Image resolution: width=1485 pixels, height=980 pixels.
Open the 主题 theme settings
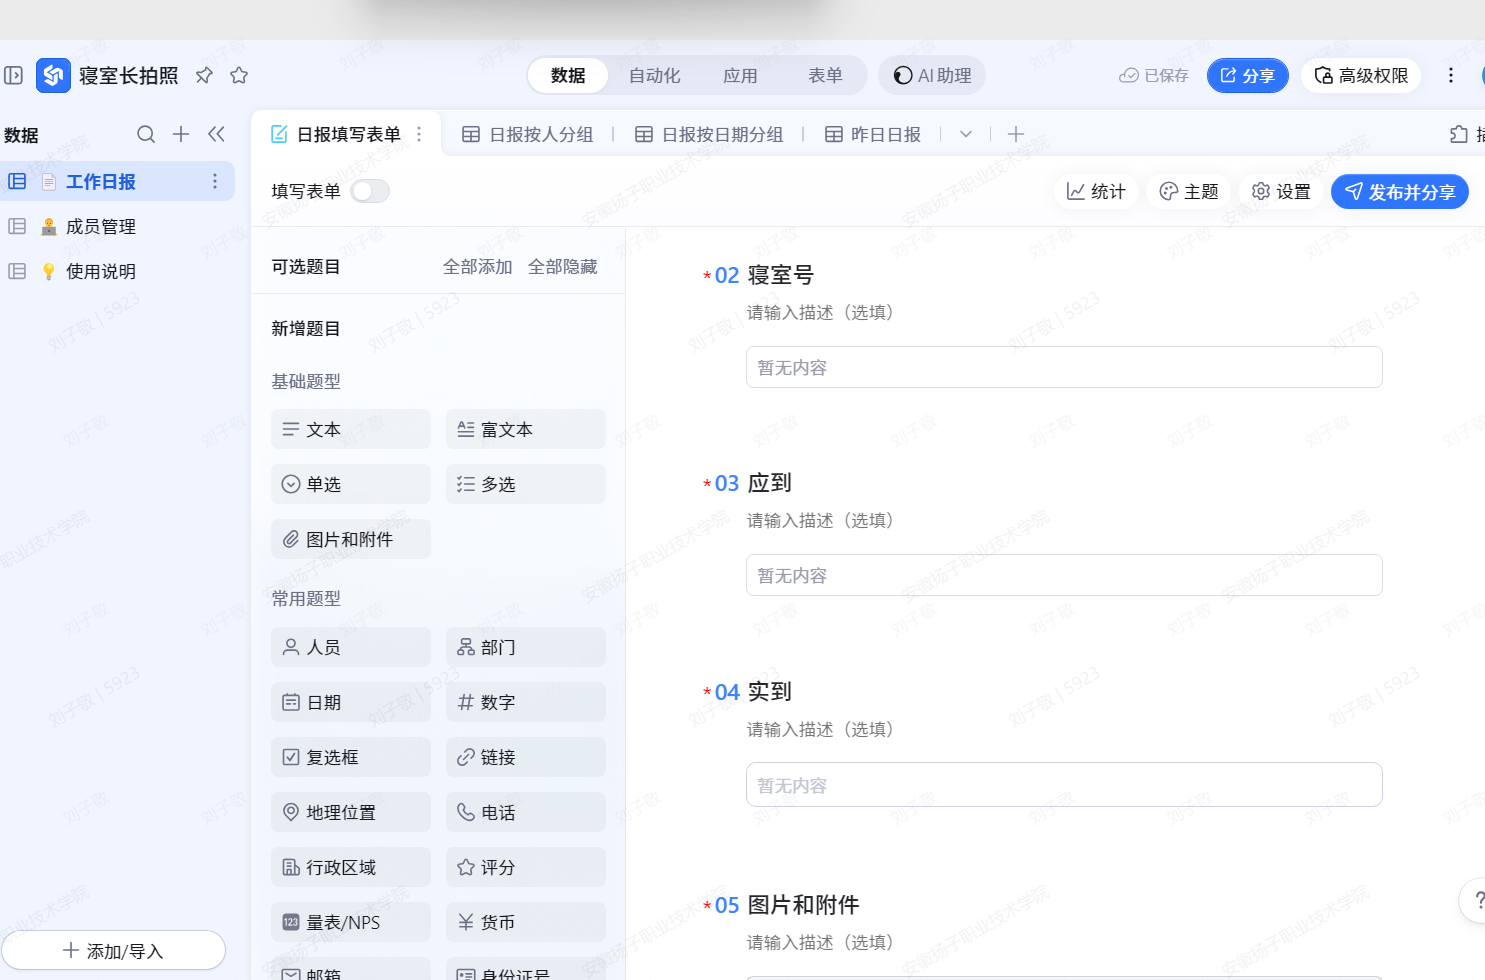(x=1188, y=191)
